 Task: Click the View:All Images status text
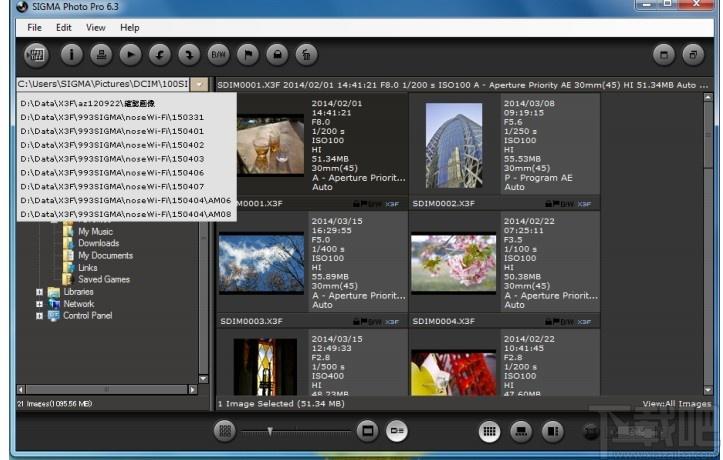(x=676, y=404)
